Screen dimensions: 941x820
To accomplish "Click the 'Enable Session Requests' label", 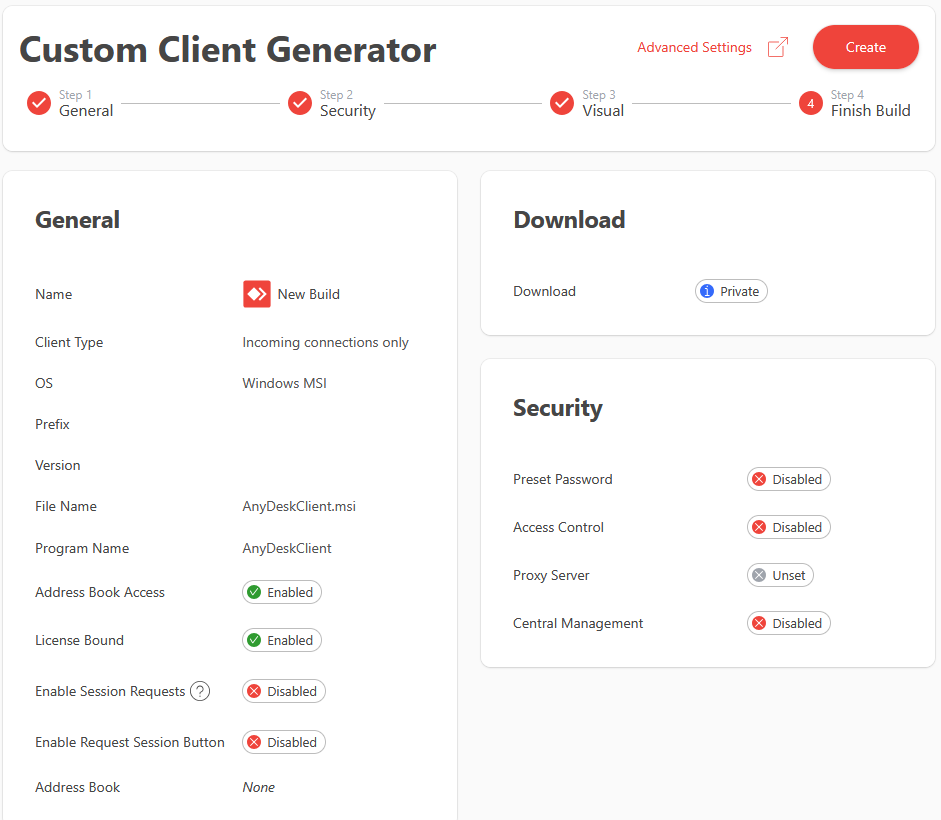I will 110,692.
